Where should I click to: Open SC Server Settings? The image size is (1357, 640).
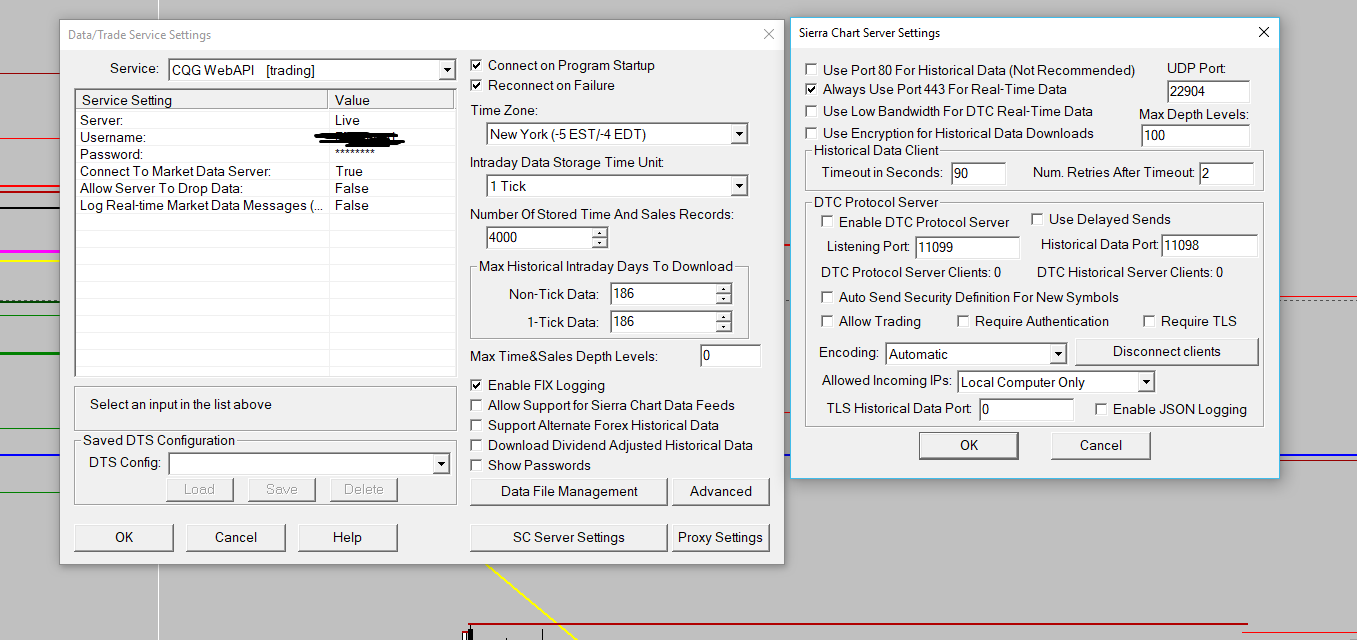pyautogui.click(x=569, y=537)
